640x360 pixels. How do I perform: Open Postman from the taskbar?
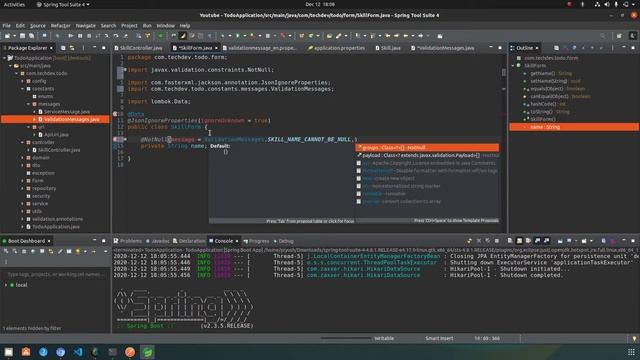tap(130, 352)
